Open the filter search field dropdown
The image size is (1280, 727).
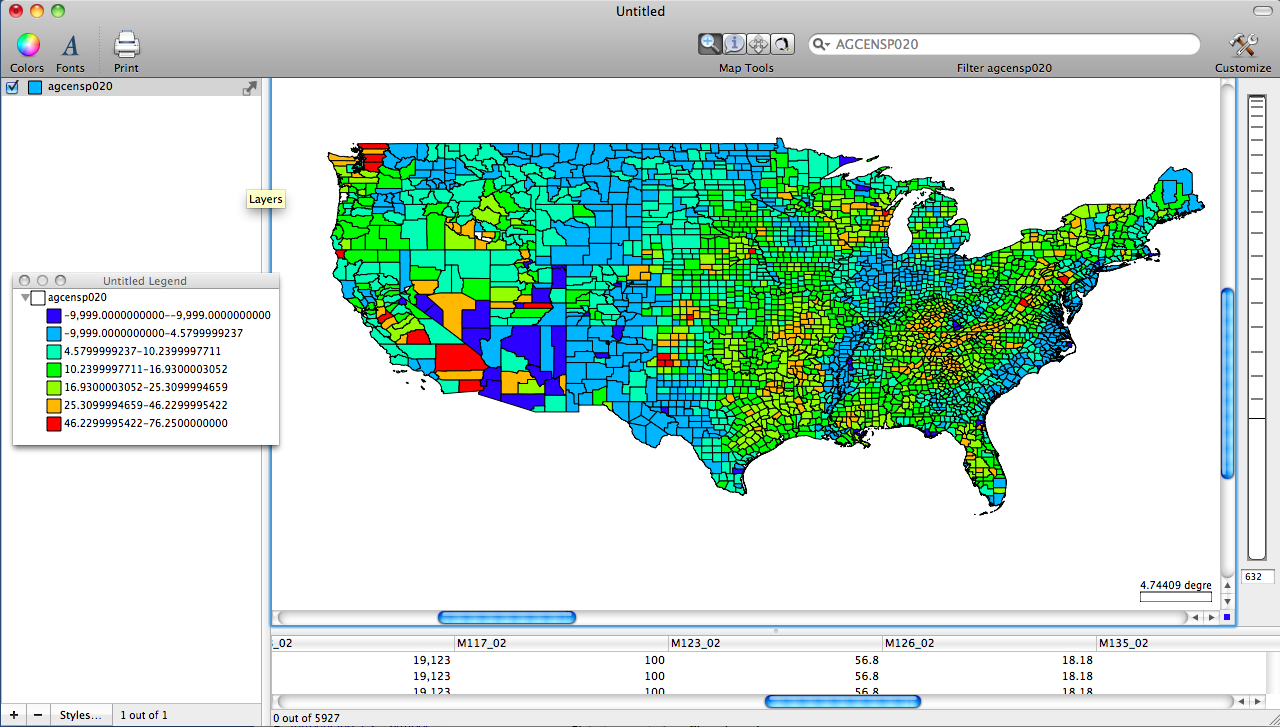[822, 45]
